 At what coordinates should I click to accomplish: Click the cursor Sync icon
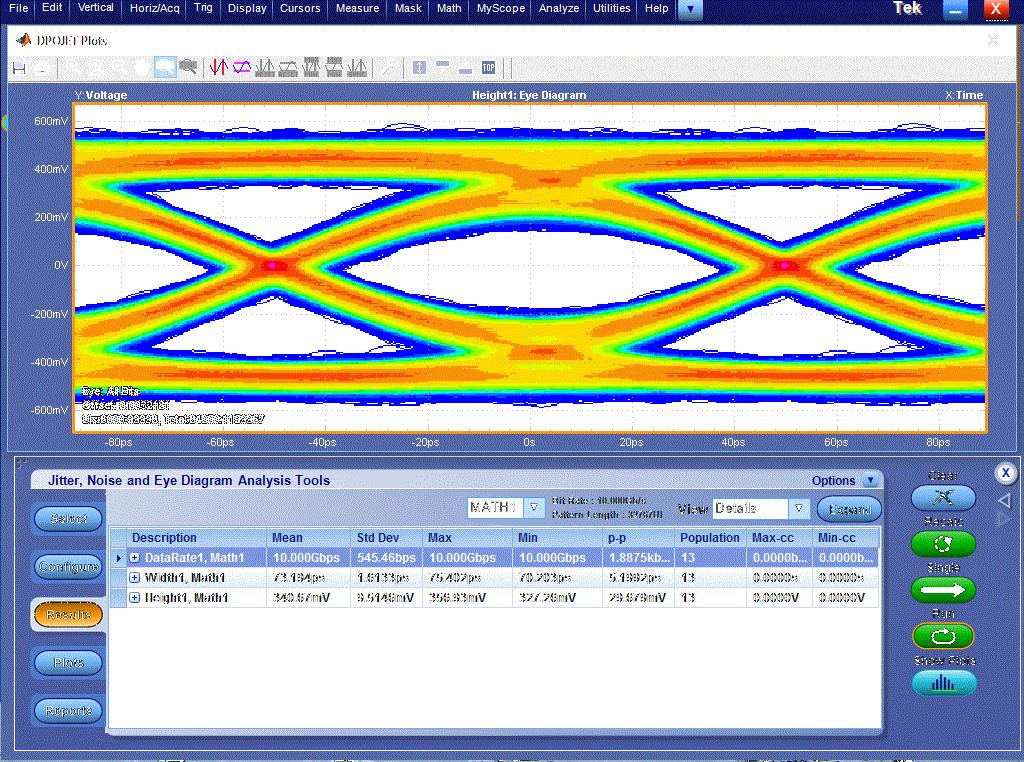click(357, 67)
